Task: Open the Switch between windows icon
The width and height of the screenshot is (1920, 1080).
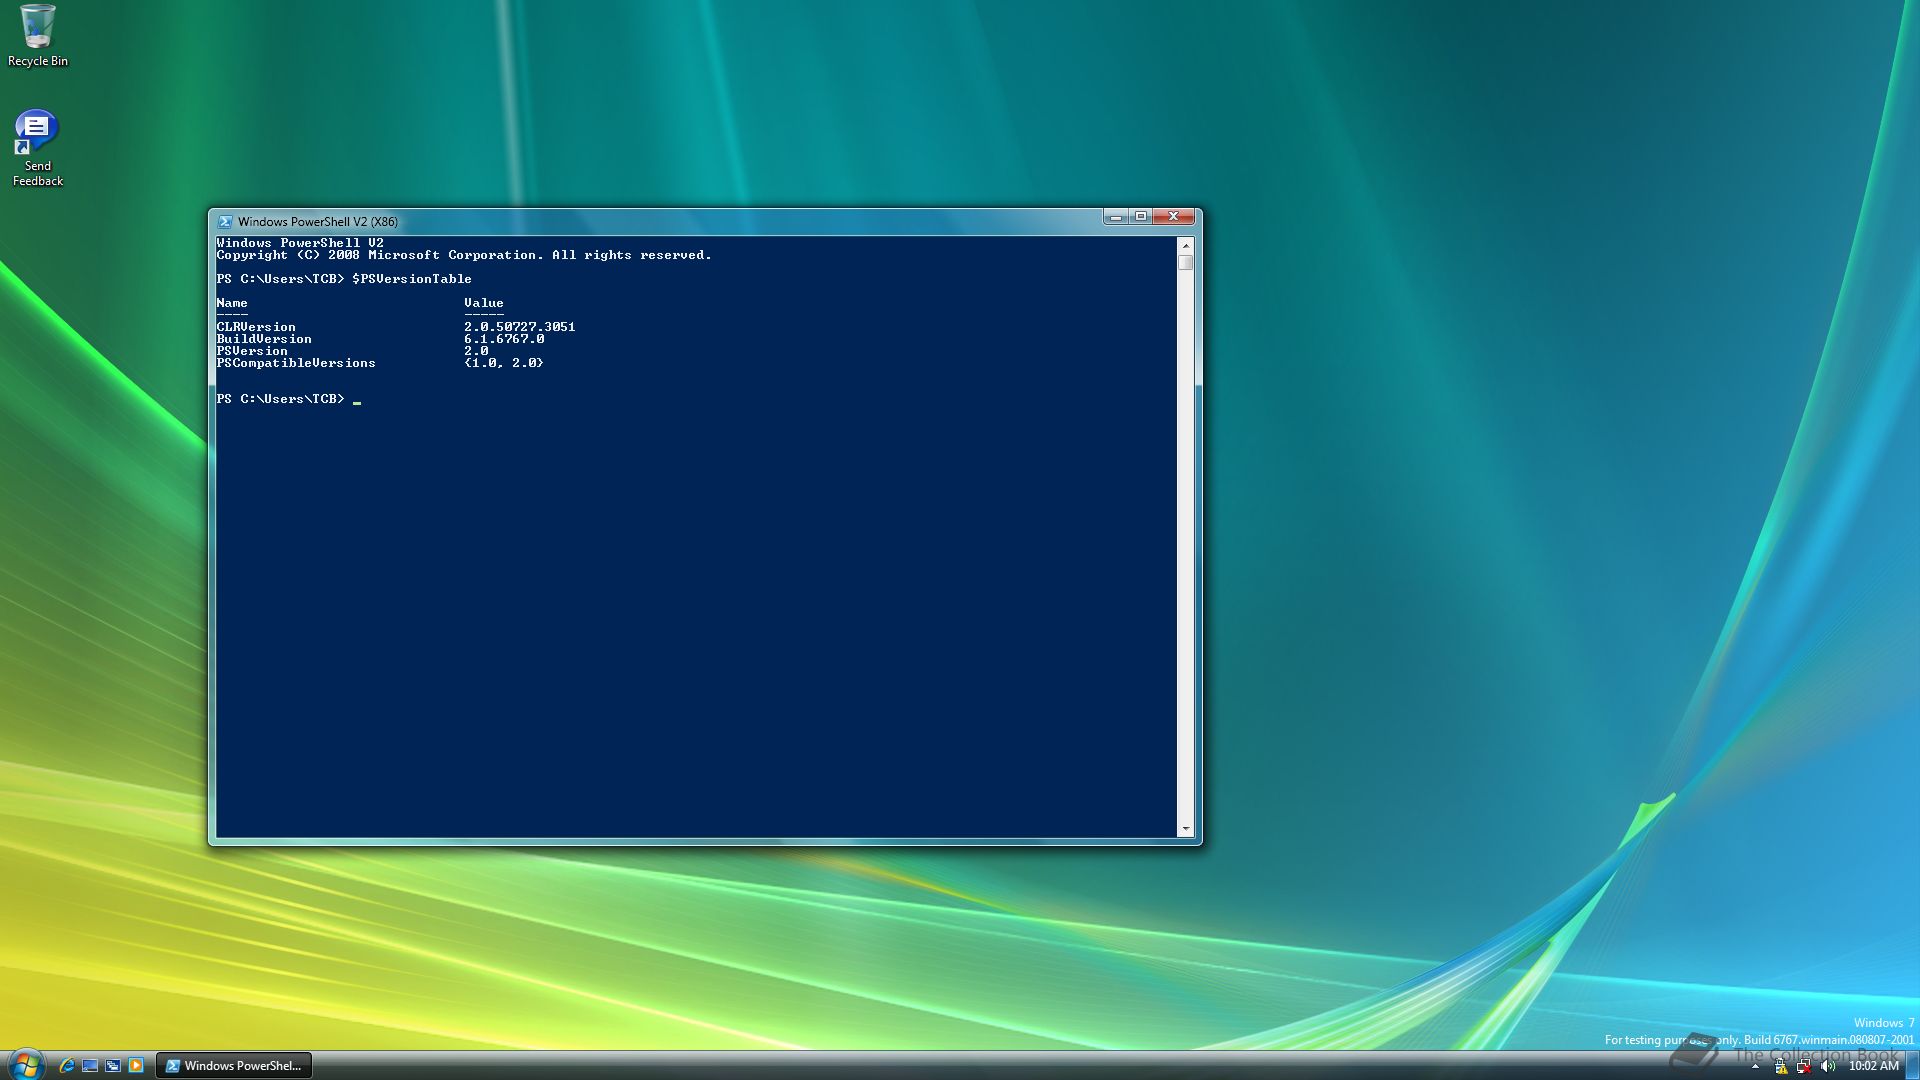Action: 113,1066
